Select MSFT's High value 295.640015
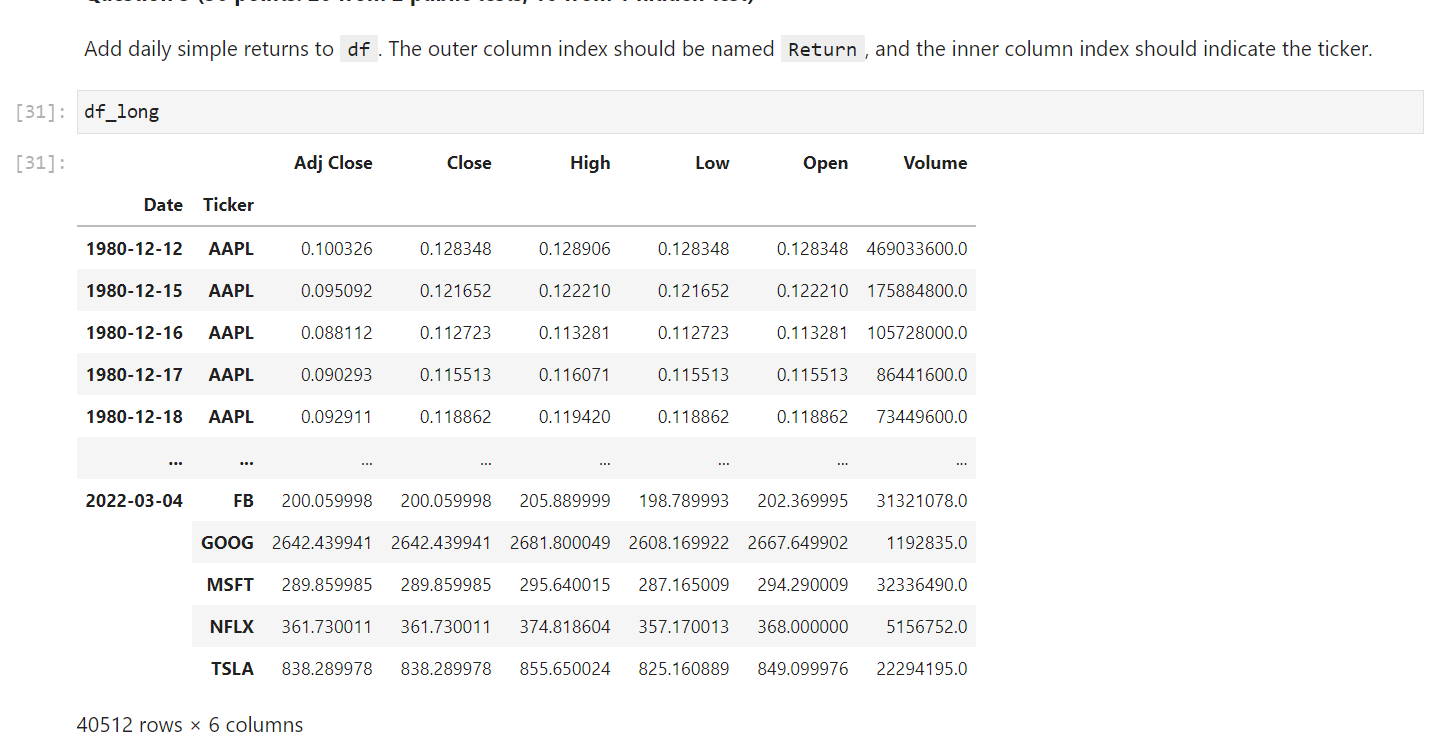 click(565, 585)
